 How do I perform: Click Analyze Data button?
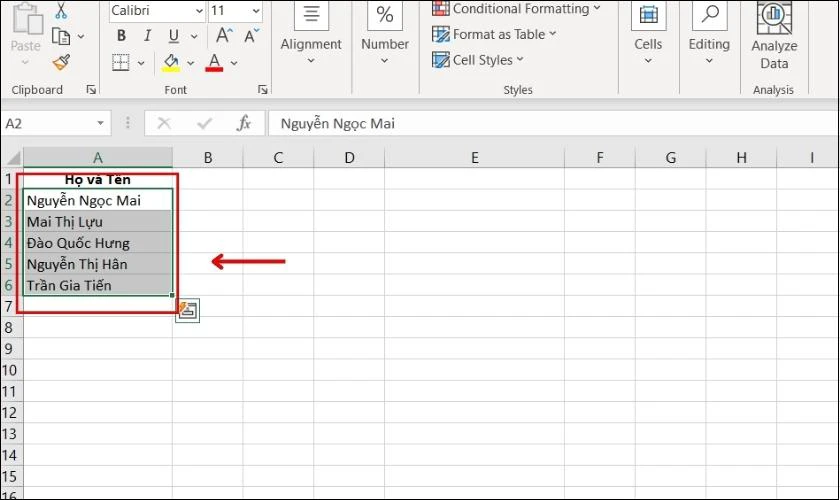pos(774,35)
